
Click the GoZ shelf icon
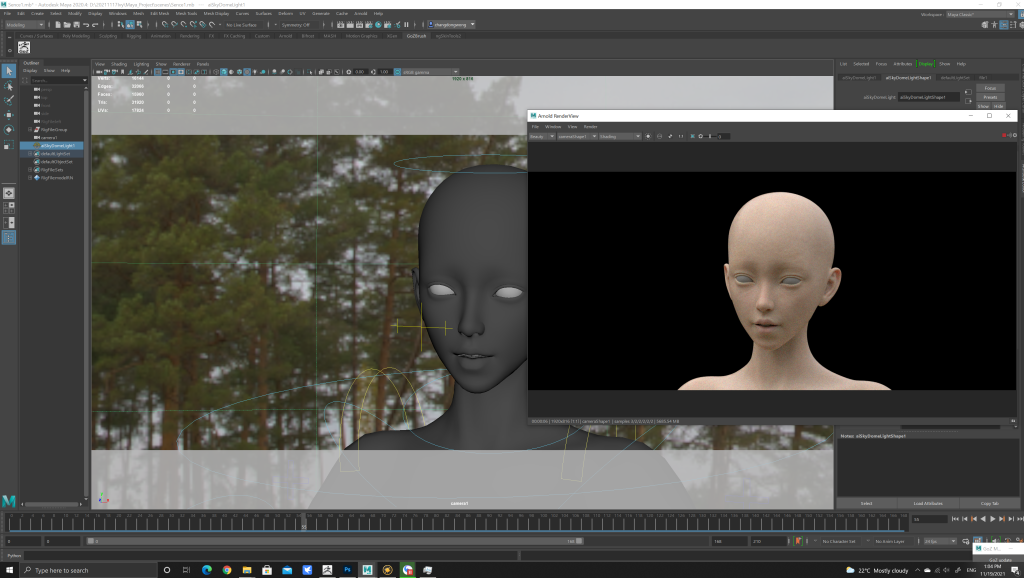coord(25,47)
